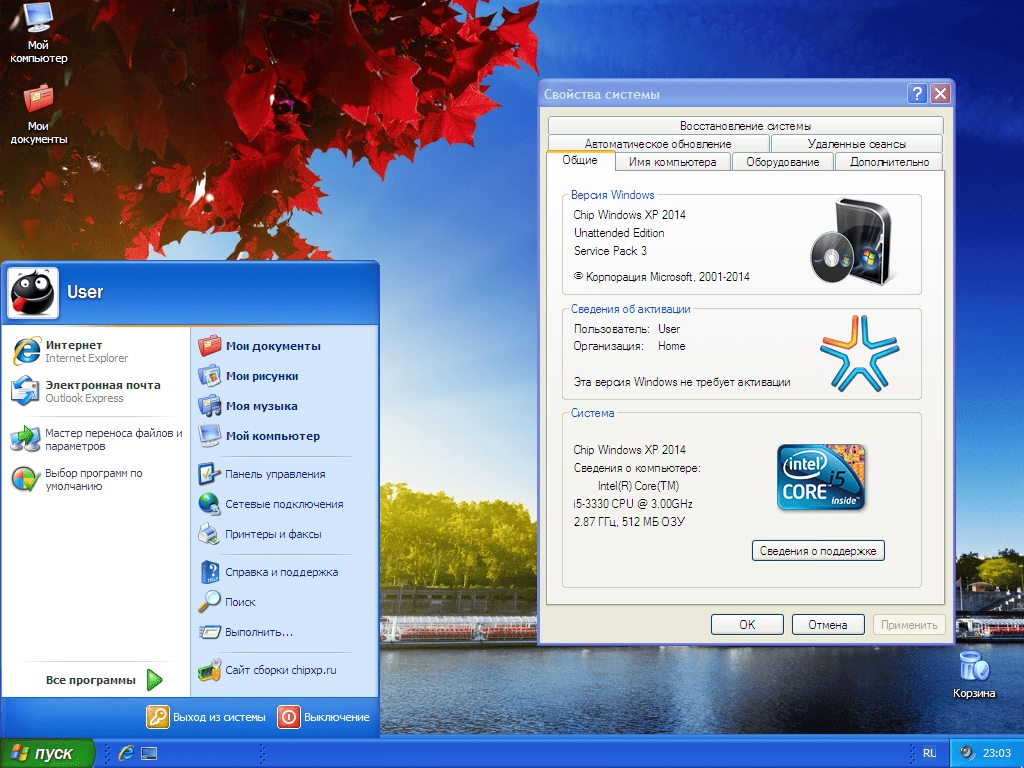Select the Общие tab

580,160
